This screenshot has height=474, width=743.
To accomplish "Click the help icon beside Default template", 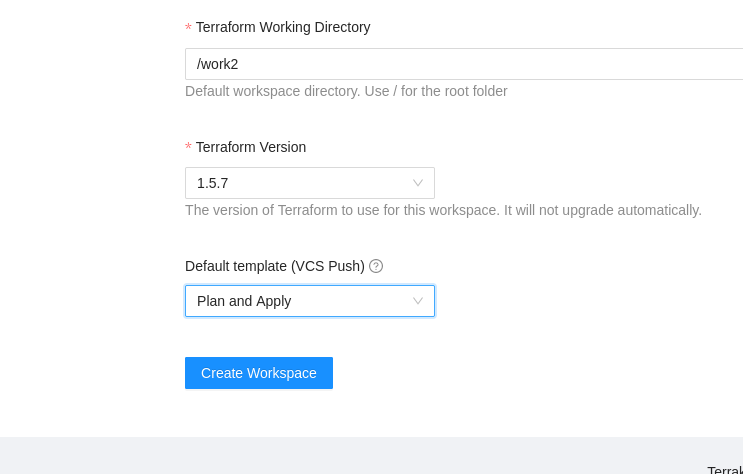I will [376, 266].
